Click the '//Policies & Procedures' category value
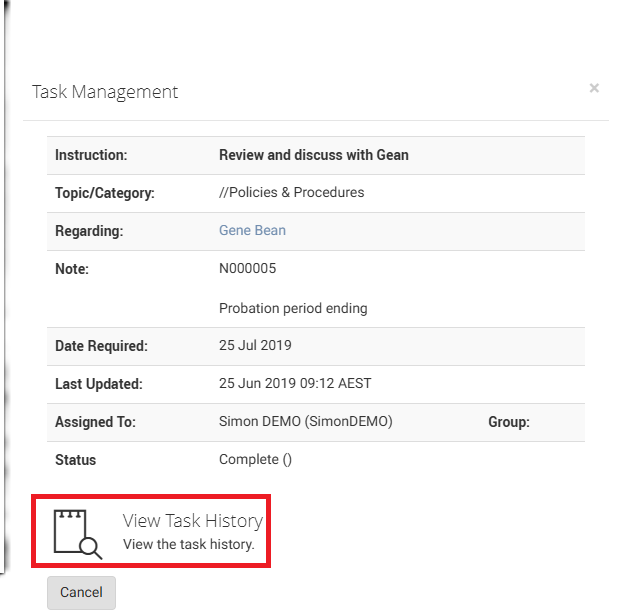 click(291, 192)
